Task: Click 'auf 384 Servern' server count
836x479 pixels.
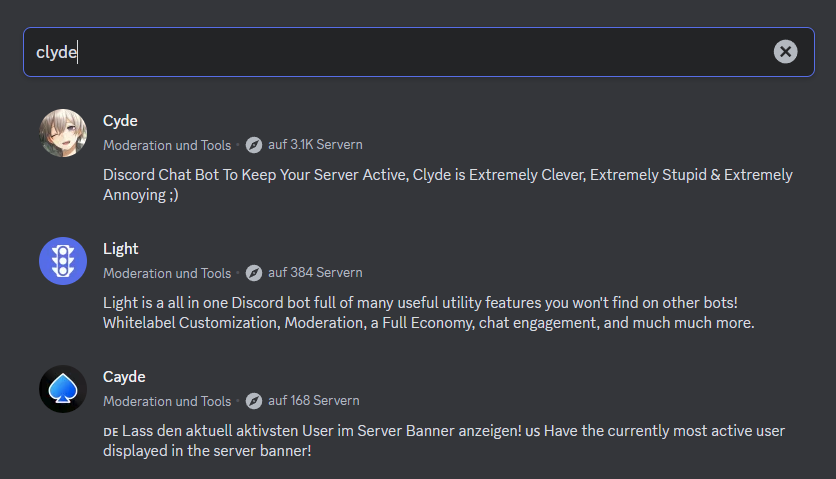Action: point(315,273)
